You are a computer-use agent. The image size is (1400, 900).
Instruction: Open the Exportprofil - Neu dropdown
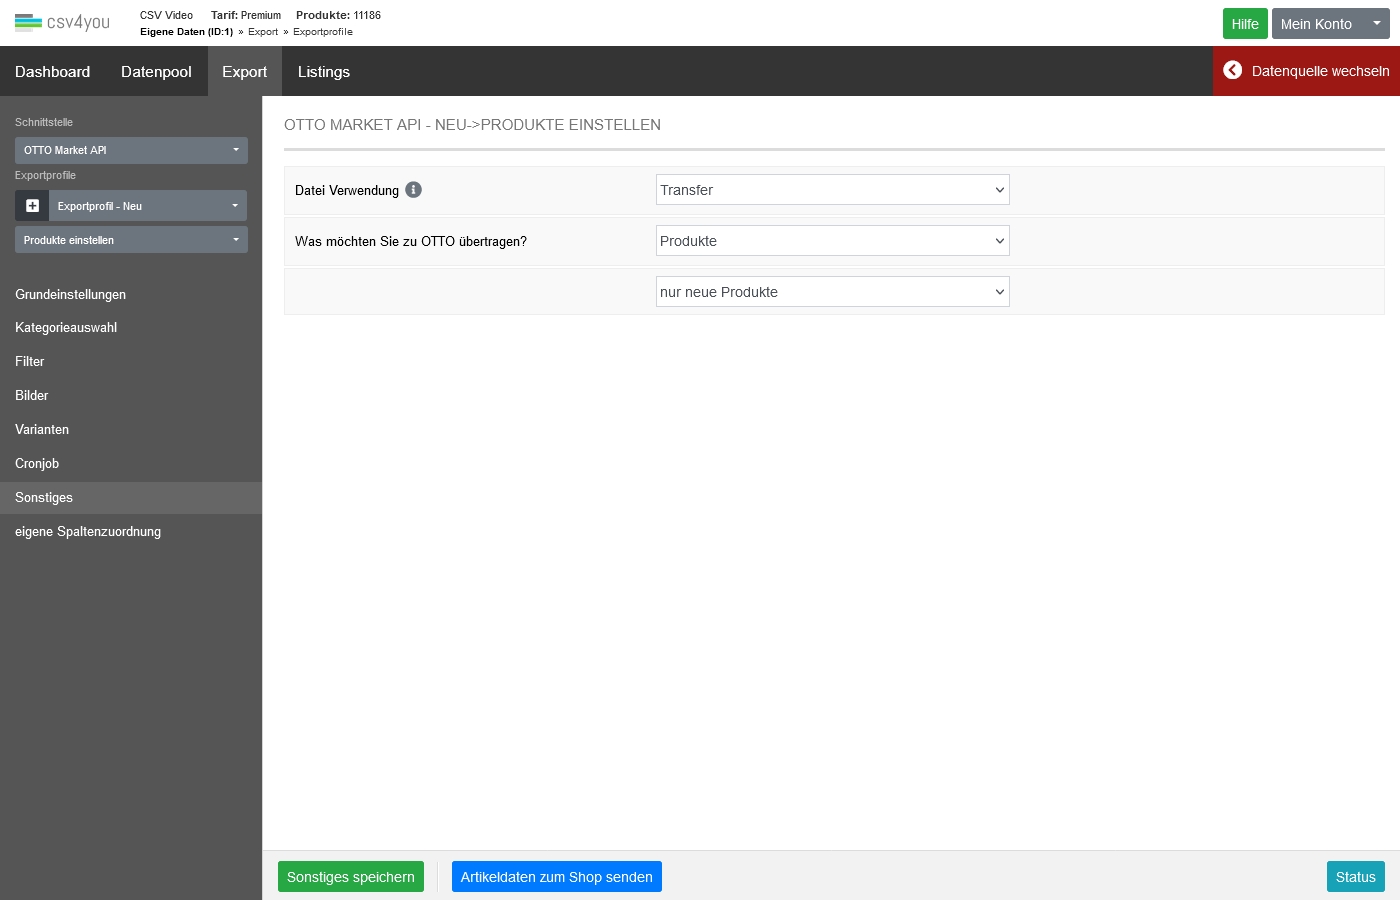148,206
